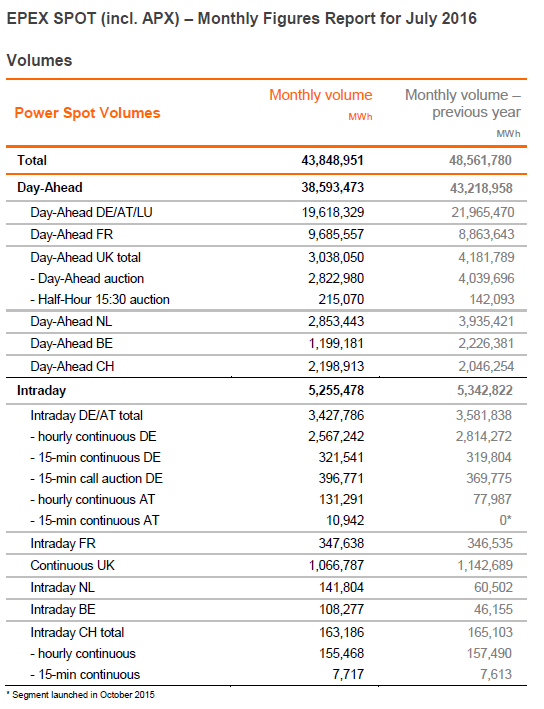544x709 pixels.
Task: Click the total value 43,848,951
Action: pyautogui.click(x=332, y=161)
